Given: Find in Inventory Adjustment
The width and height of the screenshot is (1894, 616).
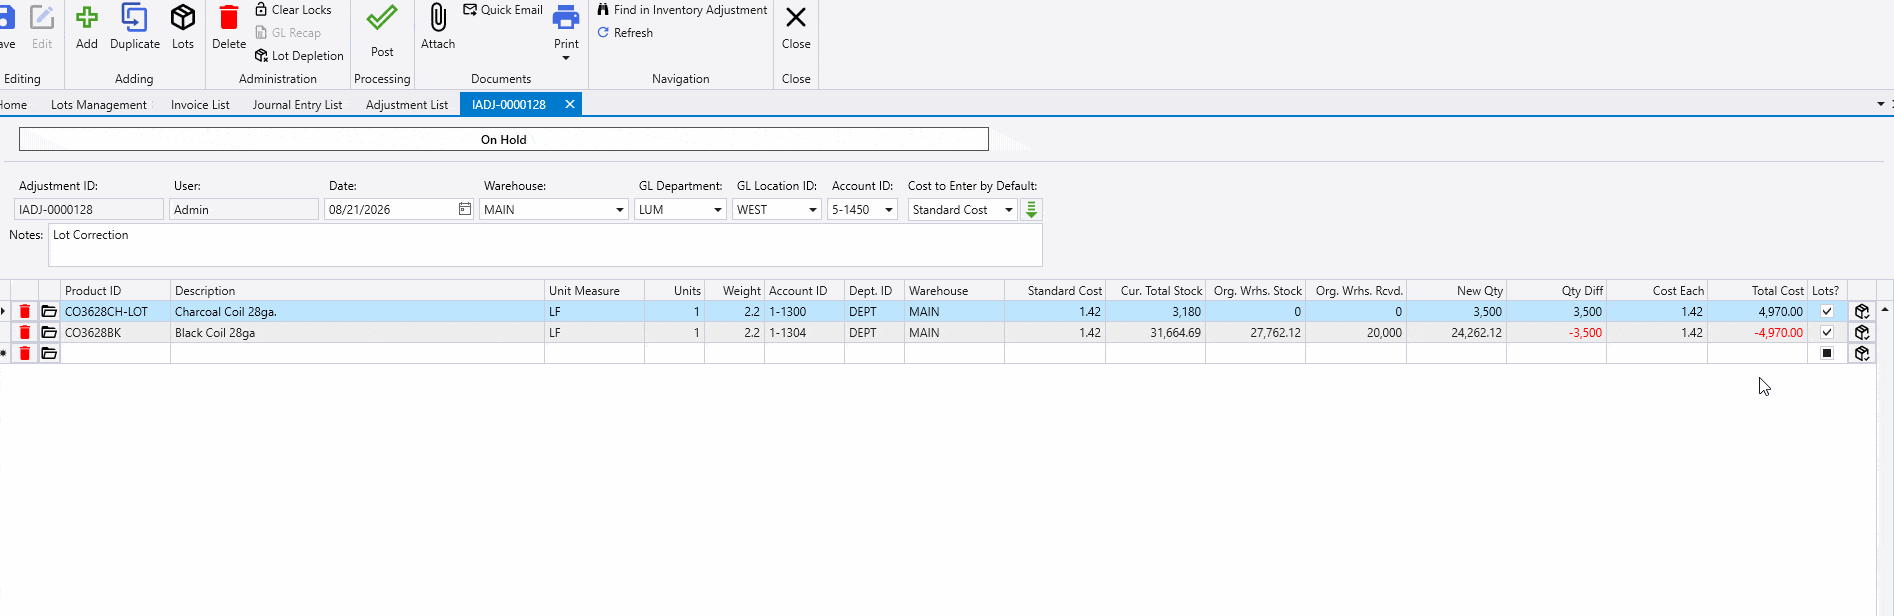Looking at the screenshot, I should tap(682, 10).
